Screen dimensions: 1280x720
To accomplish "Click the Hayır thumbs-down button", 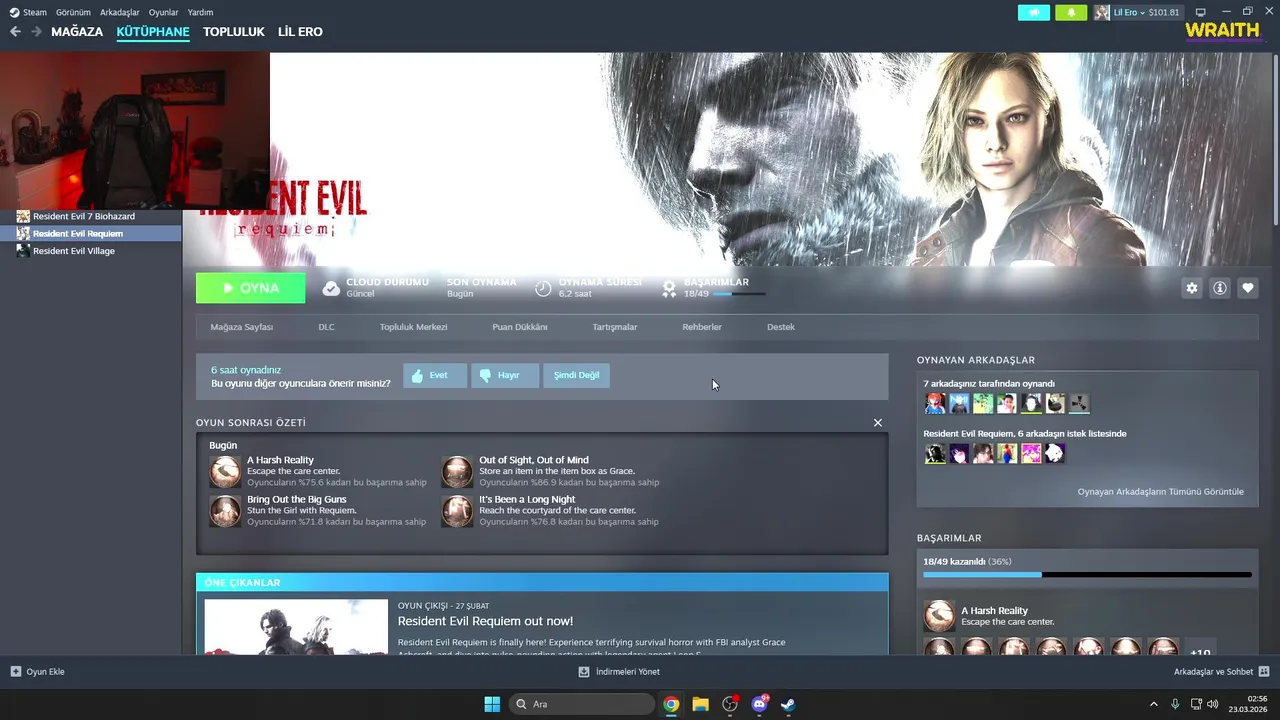I will tap(505, 375).
